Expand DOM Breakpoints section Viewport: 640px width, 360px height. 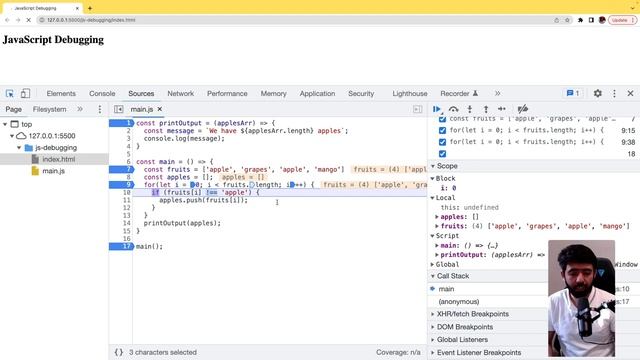tap(433, 327)
